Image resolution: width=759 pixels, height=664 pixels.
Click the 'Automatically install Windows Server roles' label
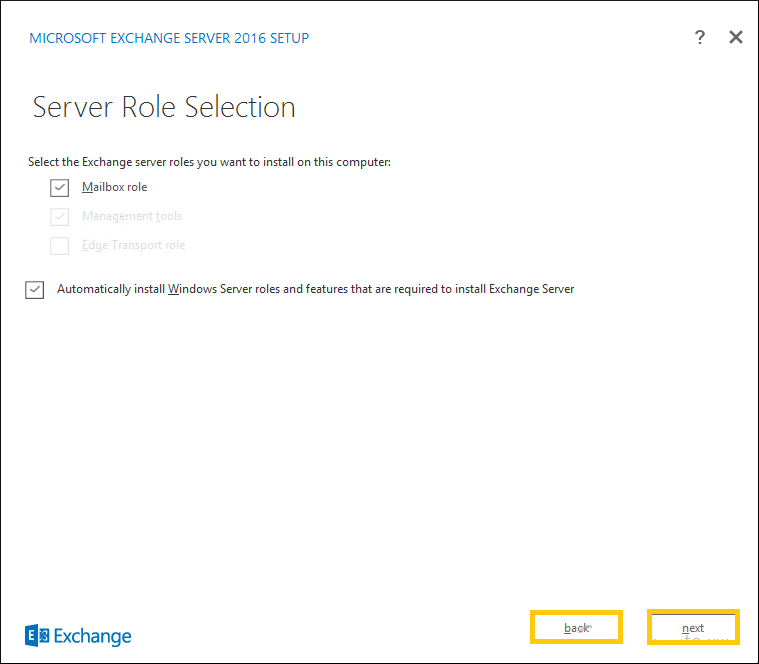tap(315, 289)
